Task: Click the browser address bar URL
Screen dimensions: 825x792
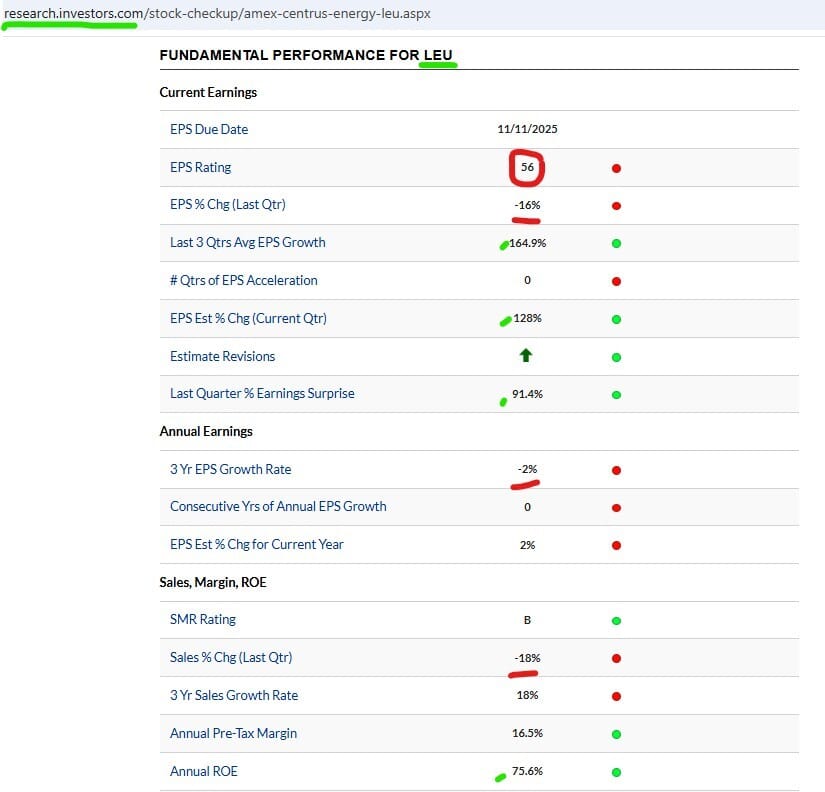Action: (217, 14)
